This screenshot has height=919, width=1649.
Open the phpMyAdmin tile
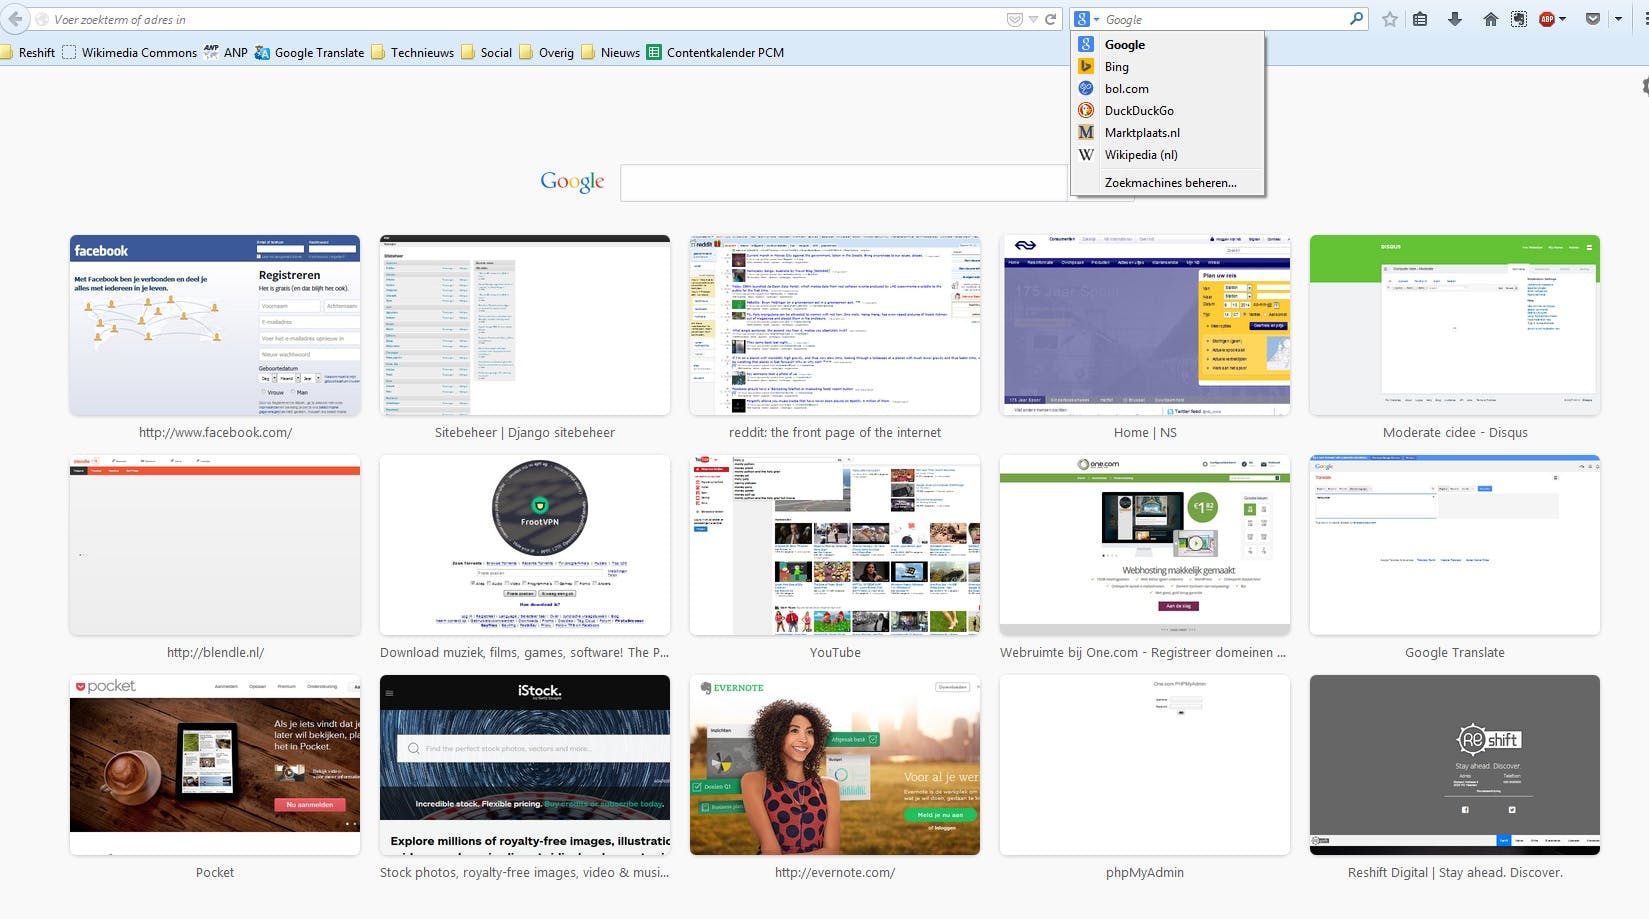click(x=1145, y=765)
